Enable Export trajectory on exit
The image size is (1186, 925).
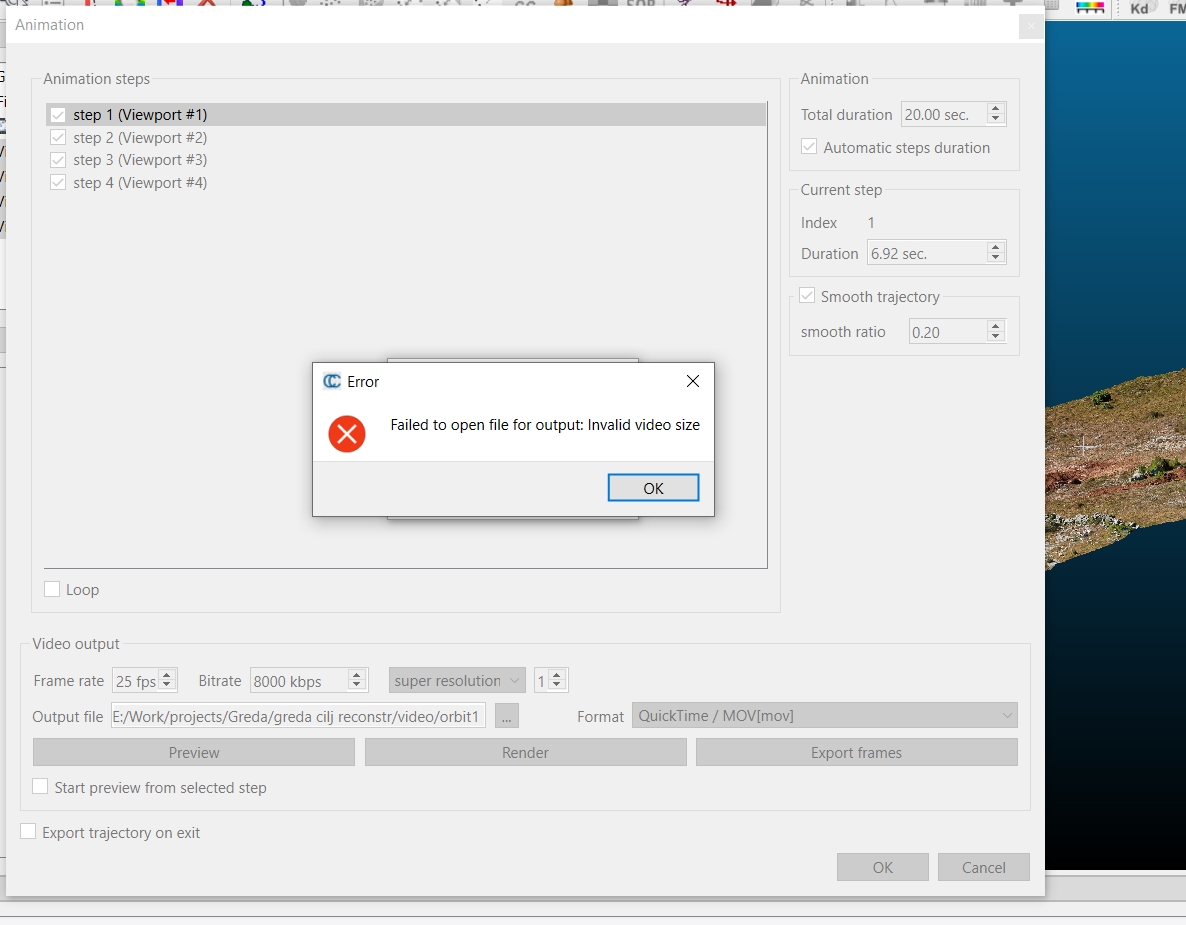coord(28,831)
